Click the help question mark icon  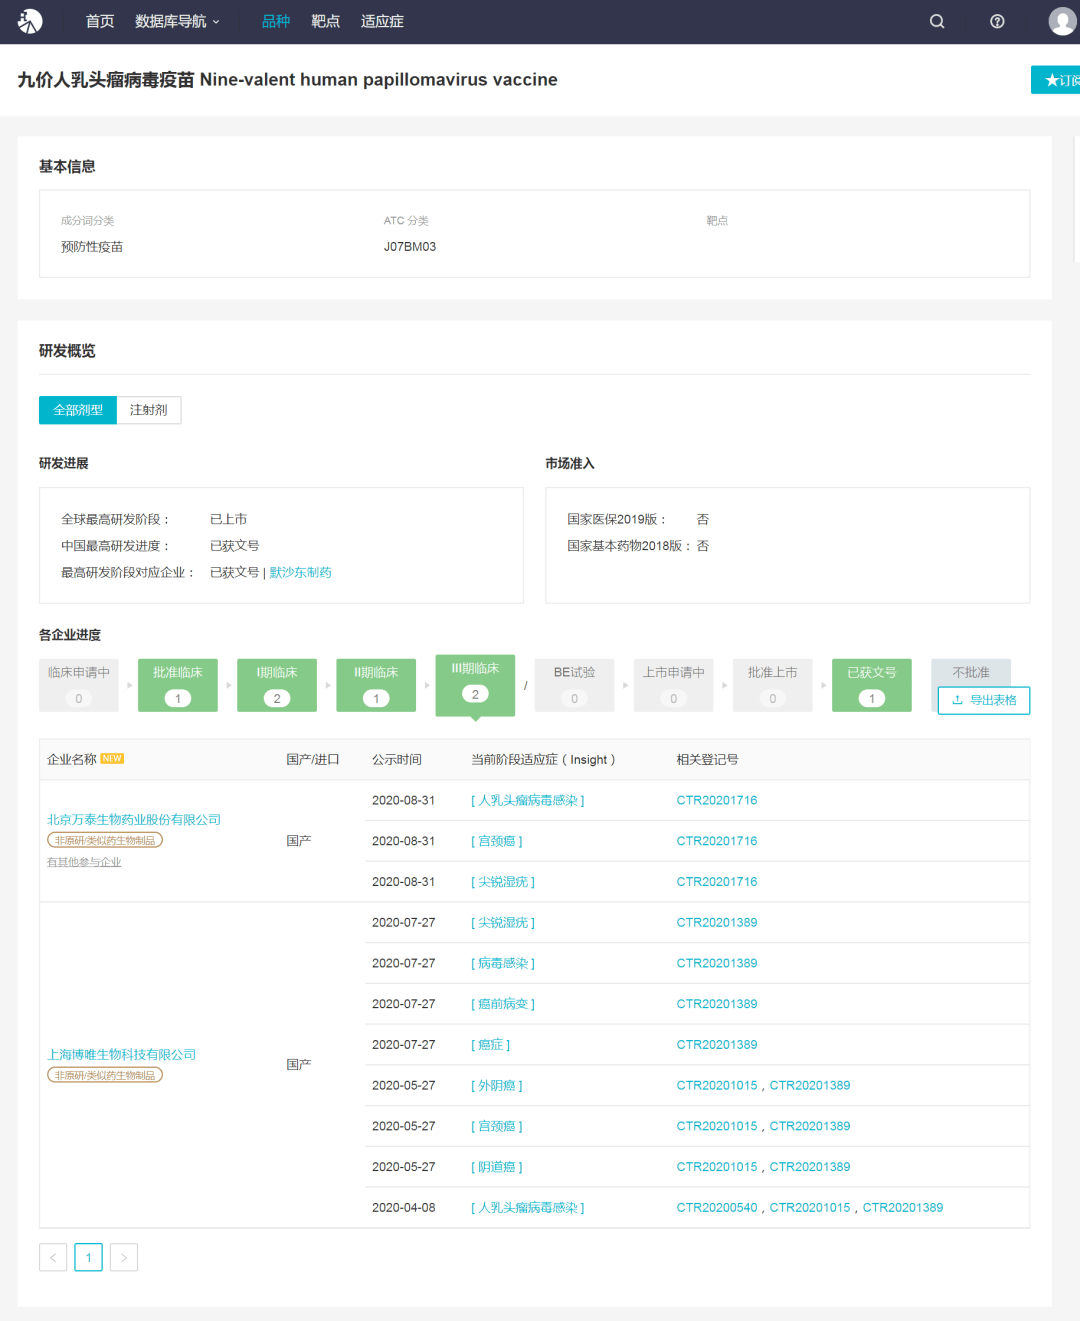pyautogui.click(x=997, y=21)
